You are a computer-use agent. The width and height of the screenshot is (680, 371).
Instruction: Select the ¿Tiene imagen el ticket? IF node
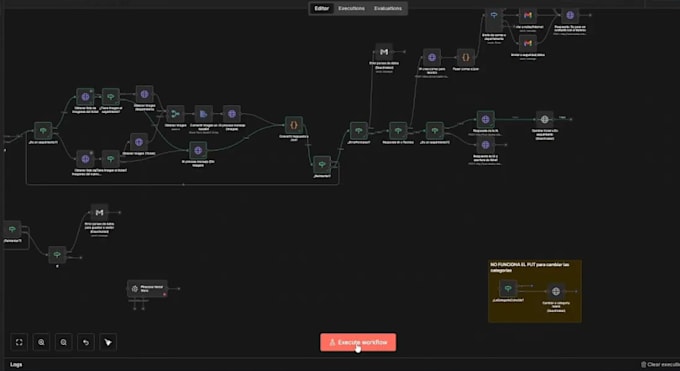(x=111, y=159)
